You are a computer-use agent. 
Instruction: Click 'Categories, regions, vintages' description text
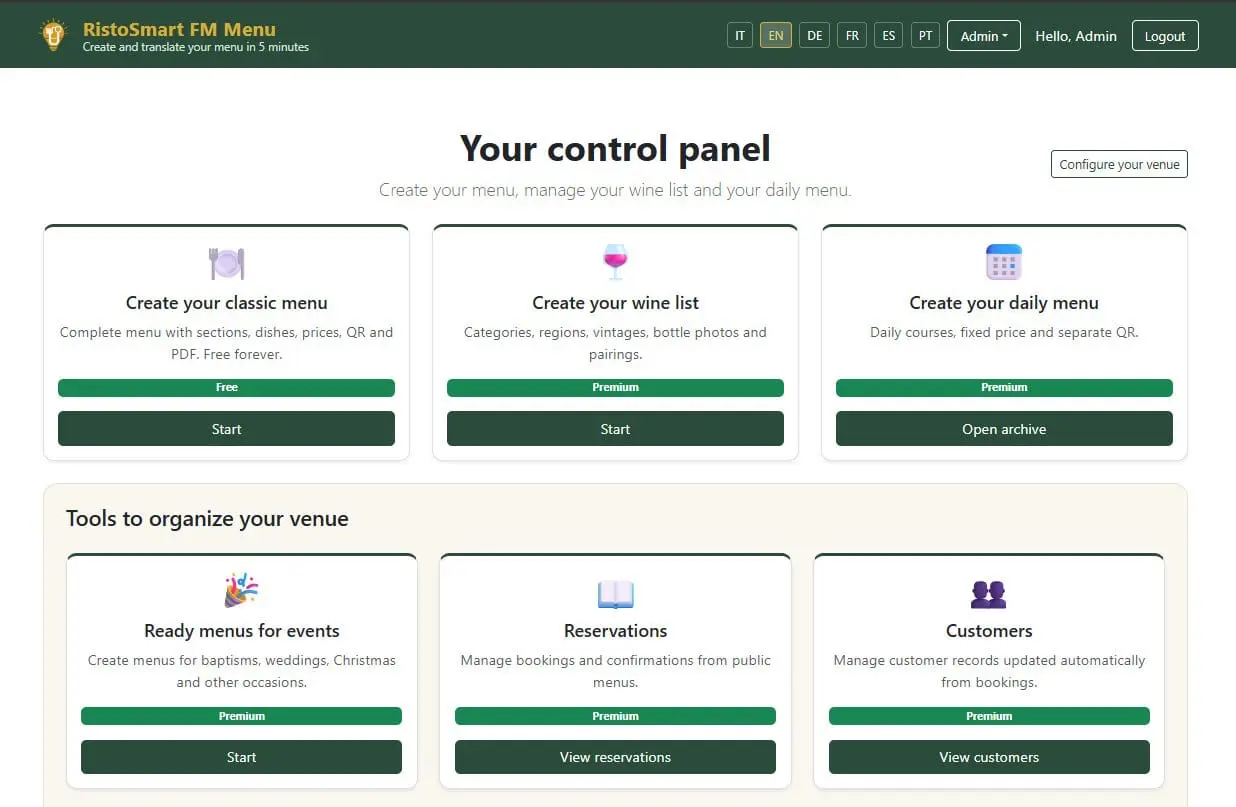coord(615,343)
